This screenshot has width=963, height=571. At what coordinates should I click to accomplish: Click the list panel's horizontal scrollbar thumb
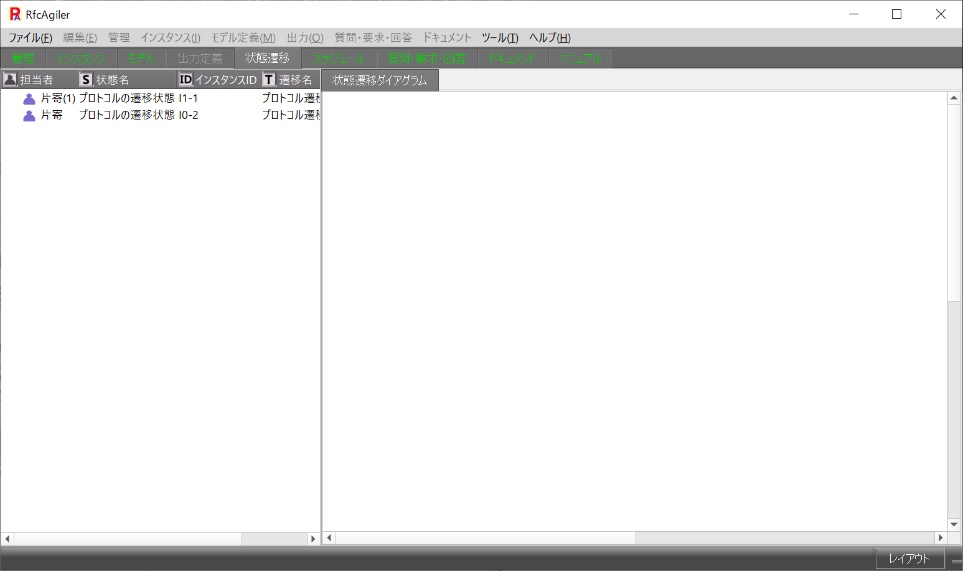(127, 538)
